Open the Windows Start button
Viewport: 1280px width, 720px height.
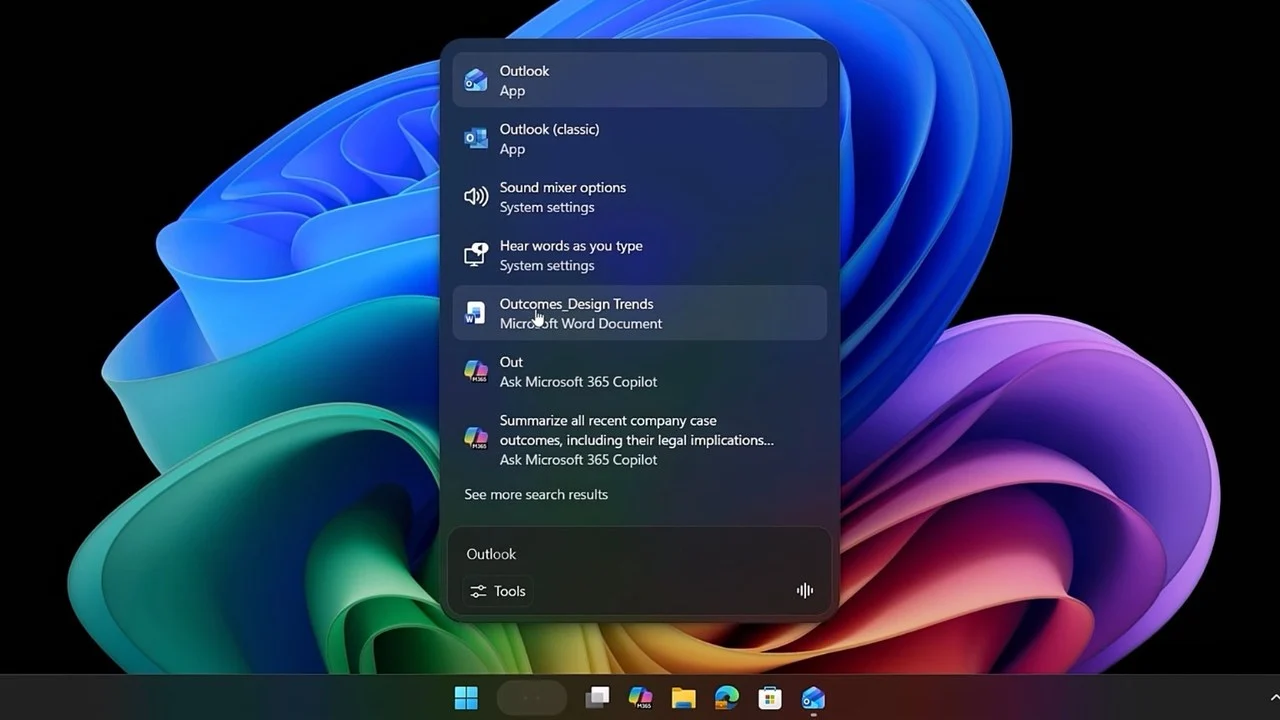[x=466, y=697]
